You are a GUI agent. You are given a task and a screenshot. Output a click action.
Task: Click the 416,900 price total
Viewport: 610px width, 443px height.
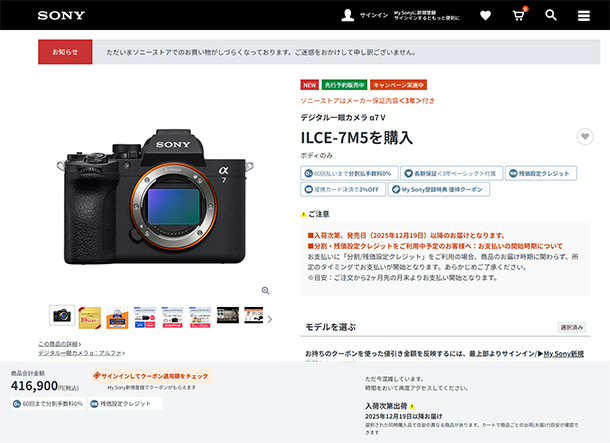[x=35, y=386]
